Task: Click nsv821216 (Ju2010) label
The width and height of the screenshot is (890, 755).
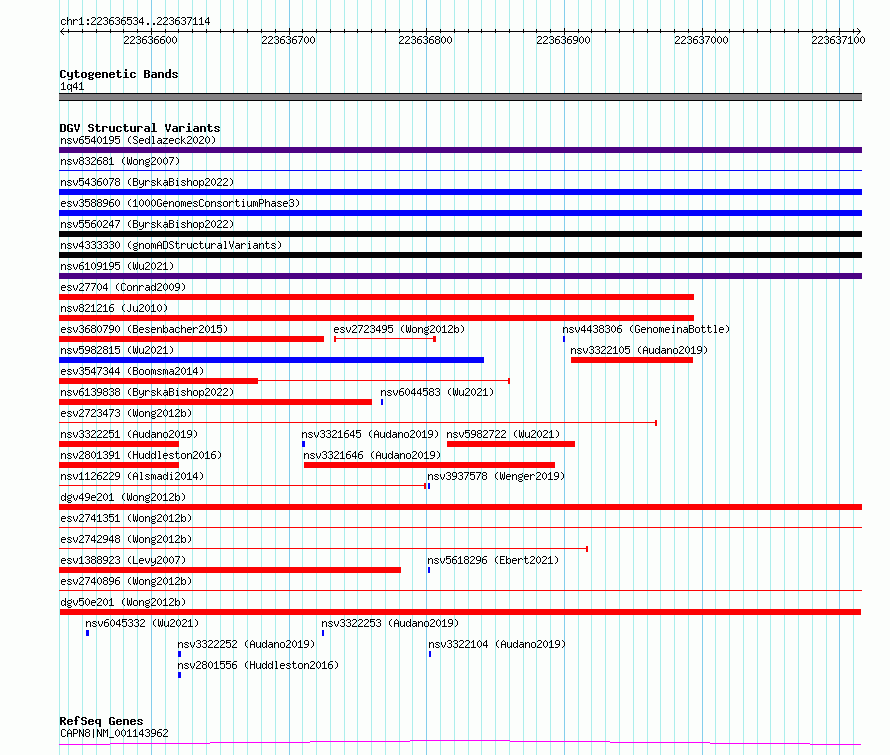Action: tap(114, 308)
